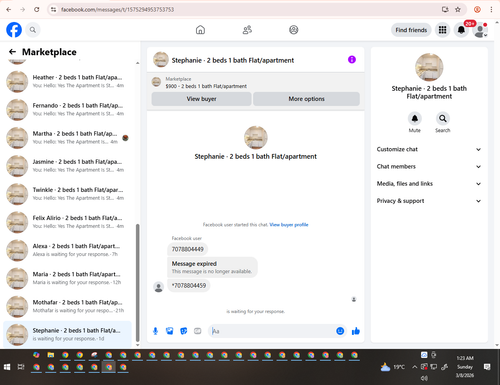The image size is (500, 385).
Task: Attach a photo file icon
Action: [x=170, y=331]
